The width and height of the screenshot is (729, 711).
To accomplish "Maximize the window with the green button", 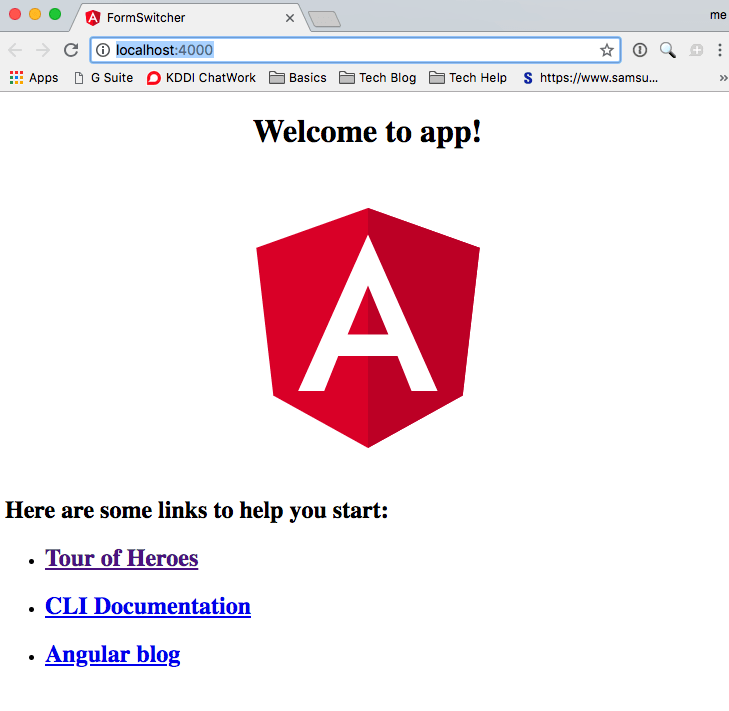I will point(55,14).
